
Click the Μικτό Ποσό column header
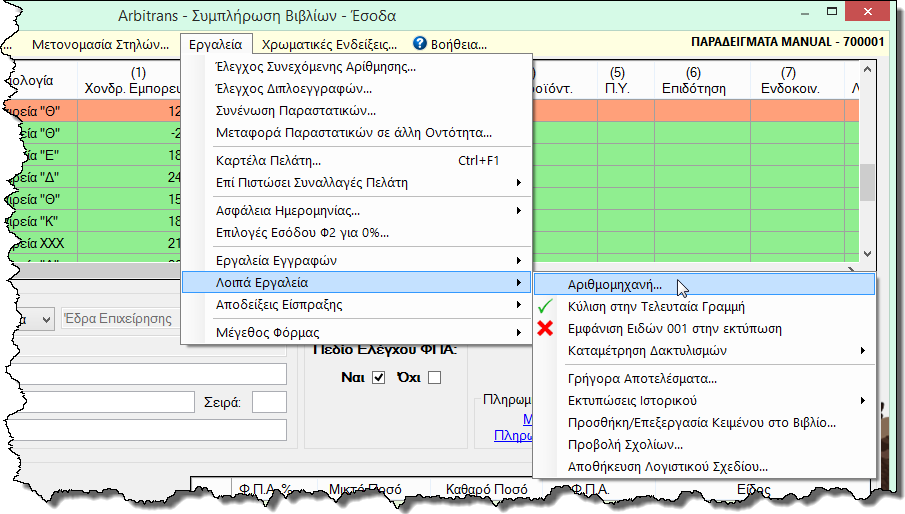click(x=365, y=489)
